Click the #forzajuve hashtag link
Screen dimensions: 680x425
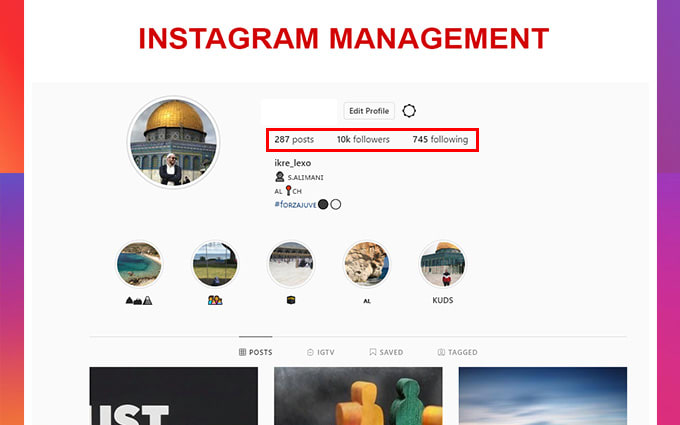295,205
